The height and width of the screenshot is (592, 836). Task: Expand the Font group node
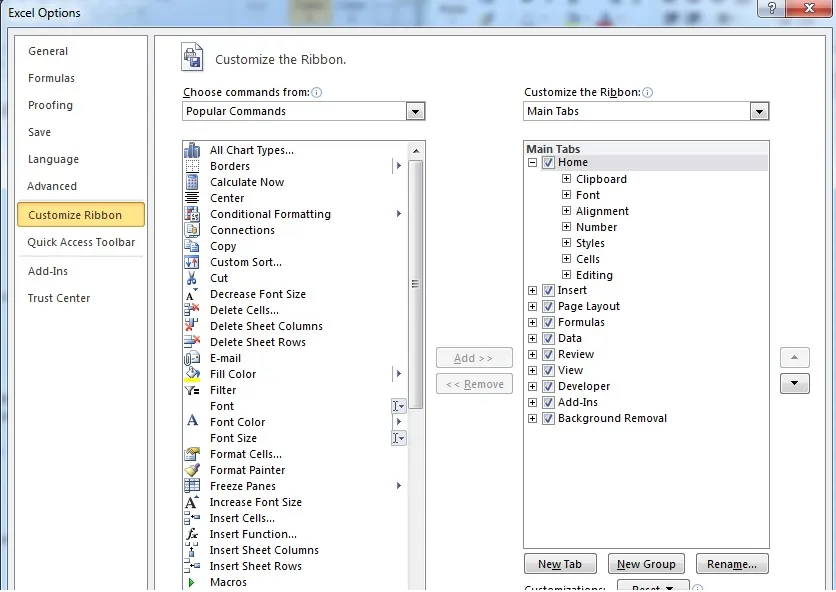566,195
